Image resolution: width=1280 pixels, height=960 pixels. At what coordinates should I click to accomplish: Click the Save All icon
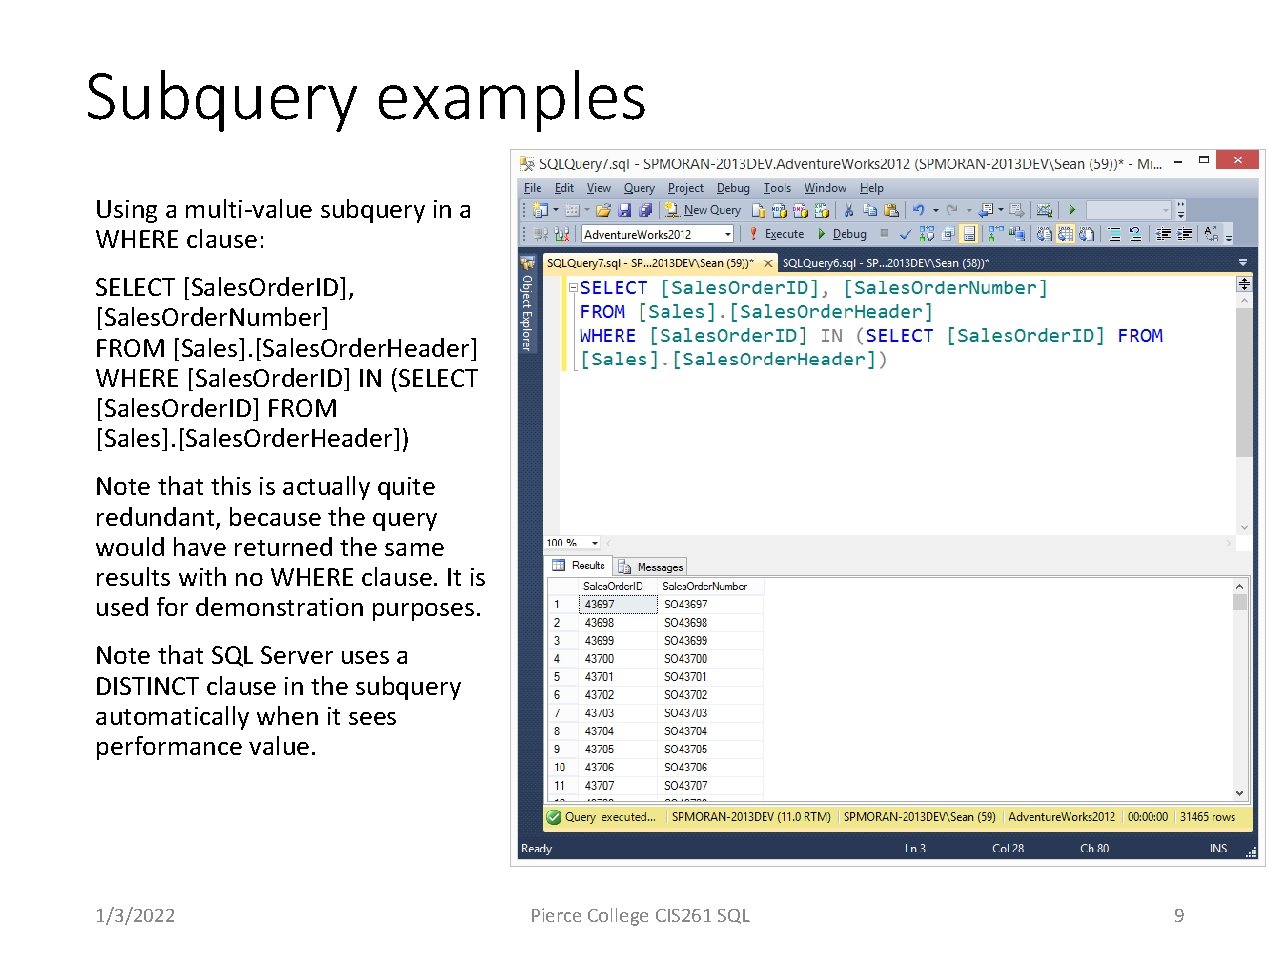point(646,210)
